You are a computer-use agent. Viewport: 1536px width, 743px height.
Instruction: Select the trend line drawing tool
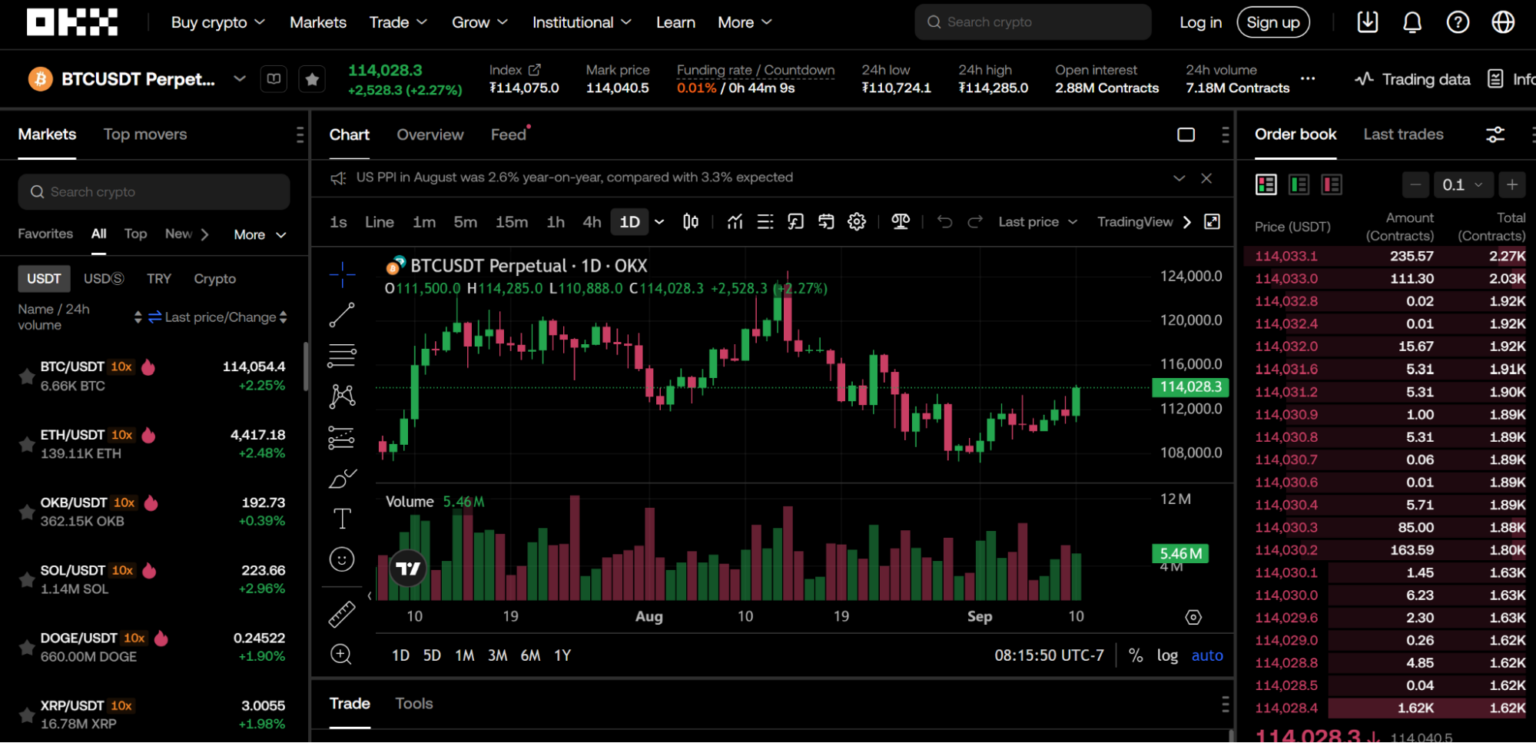(342, 315)
